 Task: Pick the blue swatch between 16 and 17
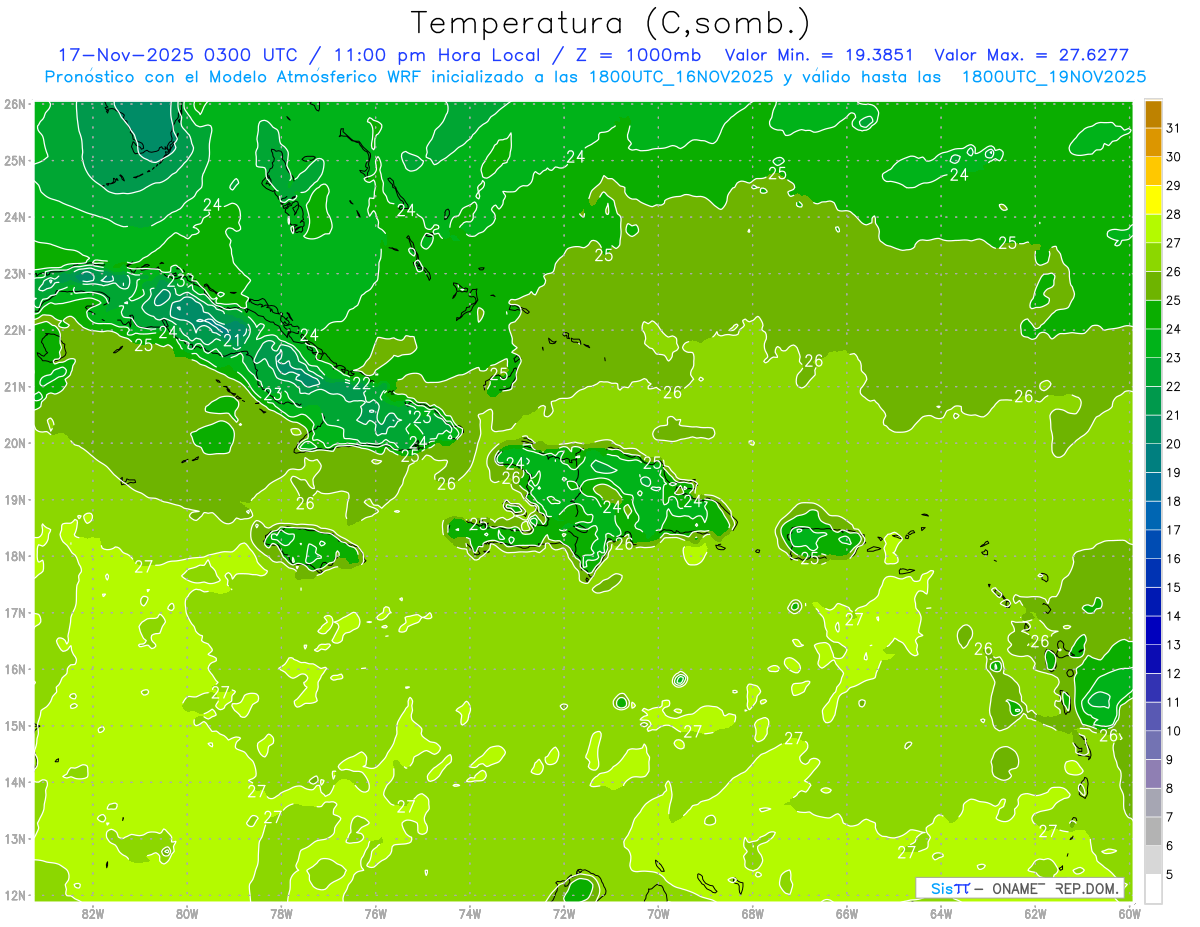pyautogui.click(x=1153, y=544)
